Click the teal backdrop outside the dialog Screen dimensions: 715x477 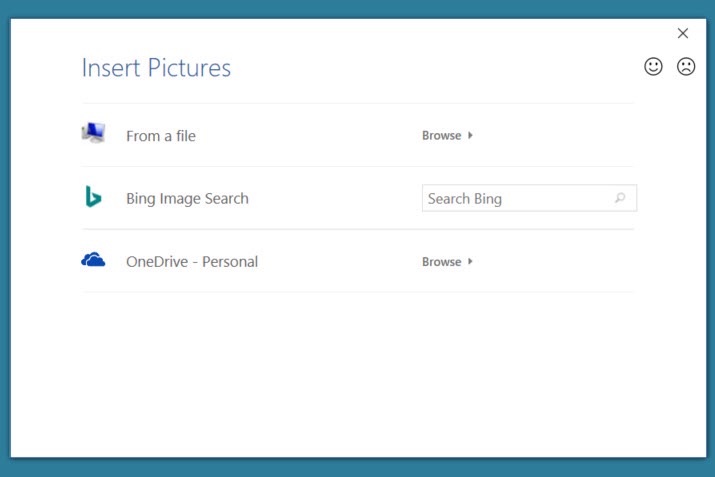(x=4, y=240)
